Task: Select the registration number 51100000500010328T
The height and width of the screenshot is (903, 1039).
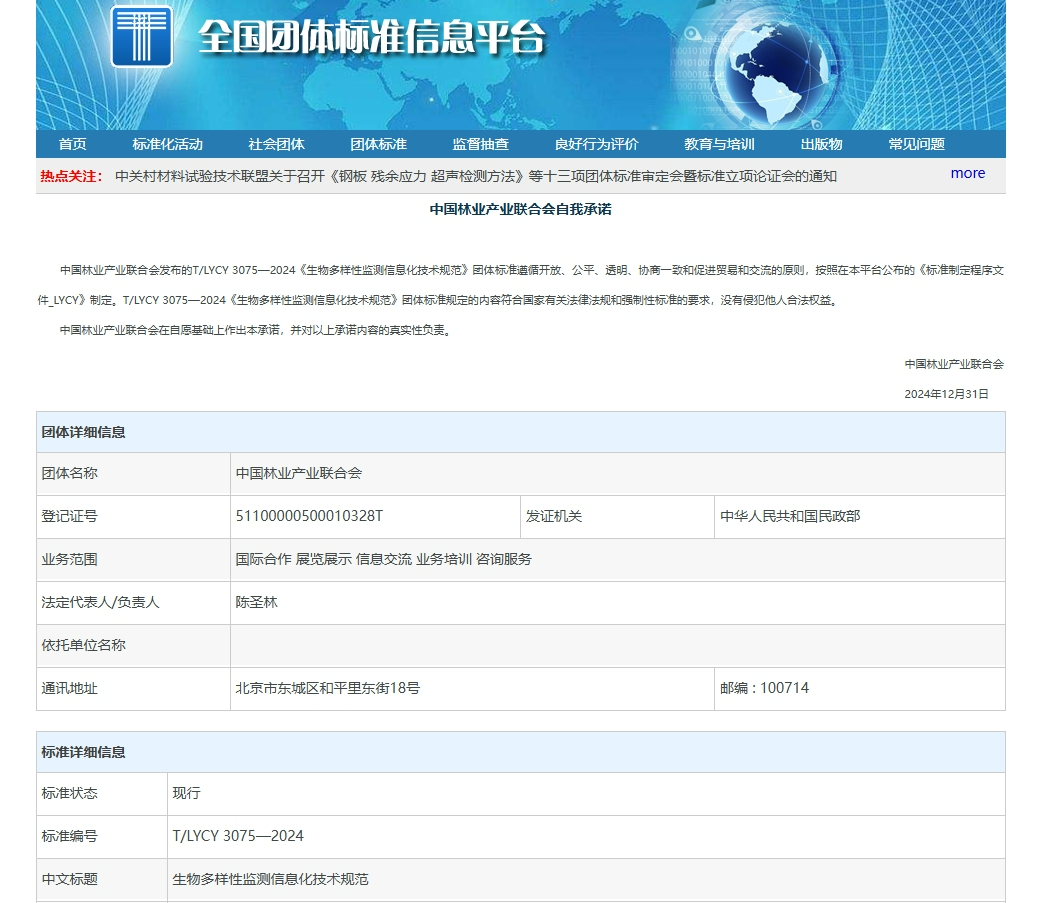Action: [x=309, y=516]
